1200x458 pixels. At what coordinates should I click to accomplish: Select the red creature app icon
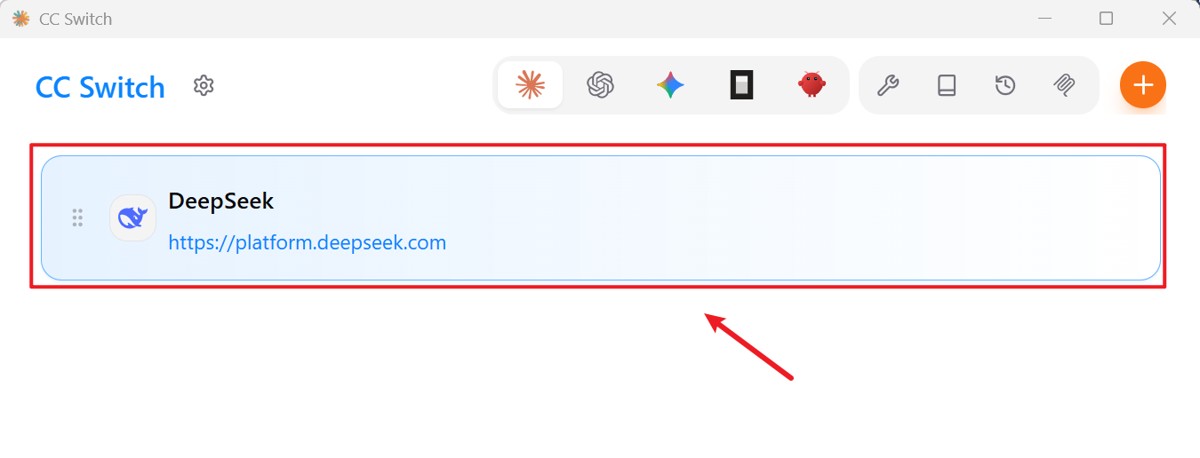[812, 86]
